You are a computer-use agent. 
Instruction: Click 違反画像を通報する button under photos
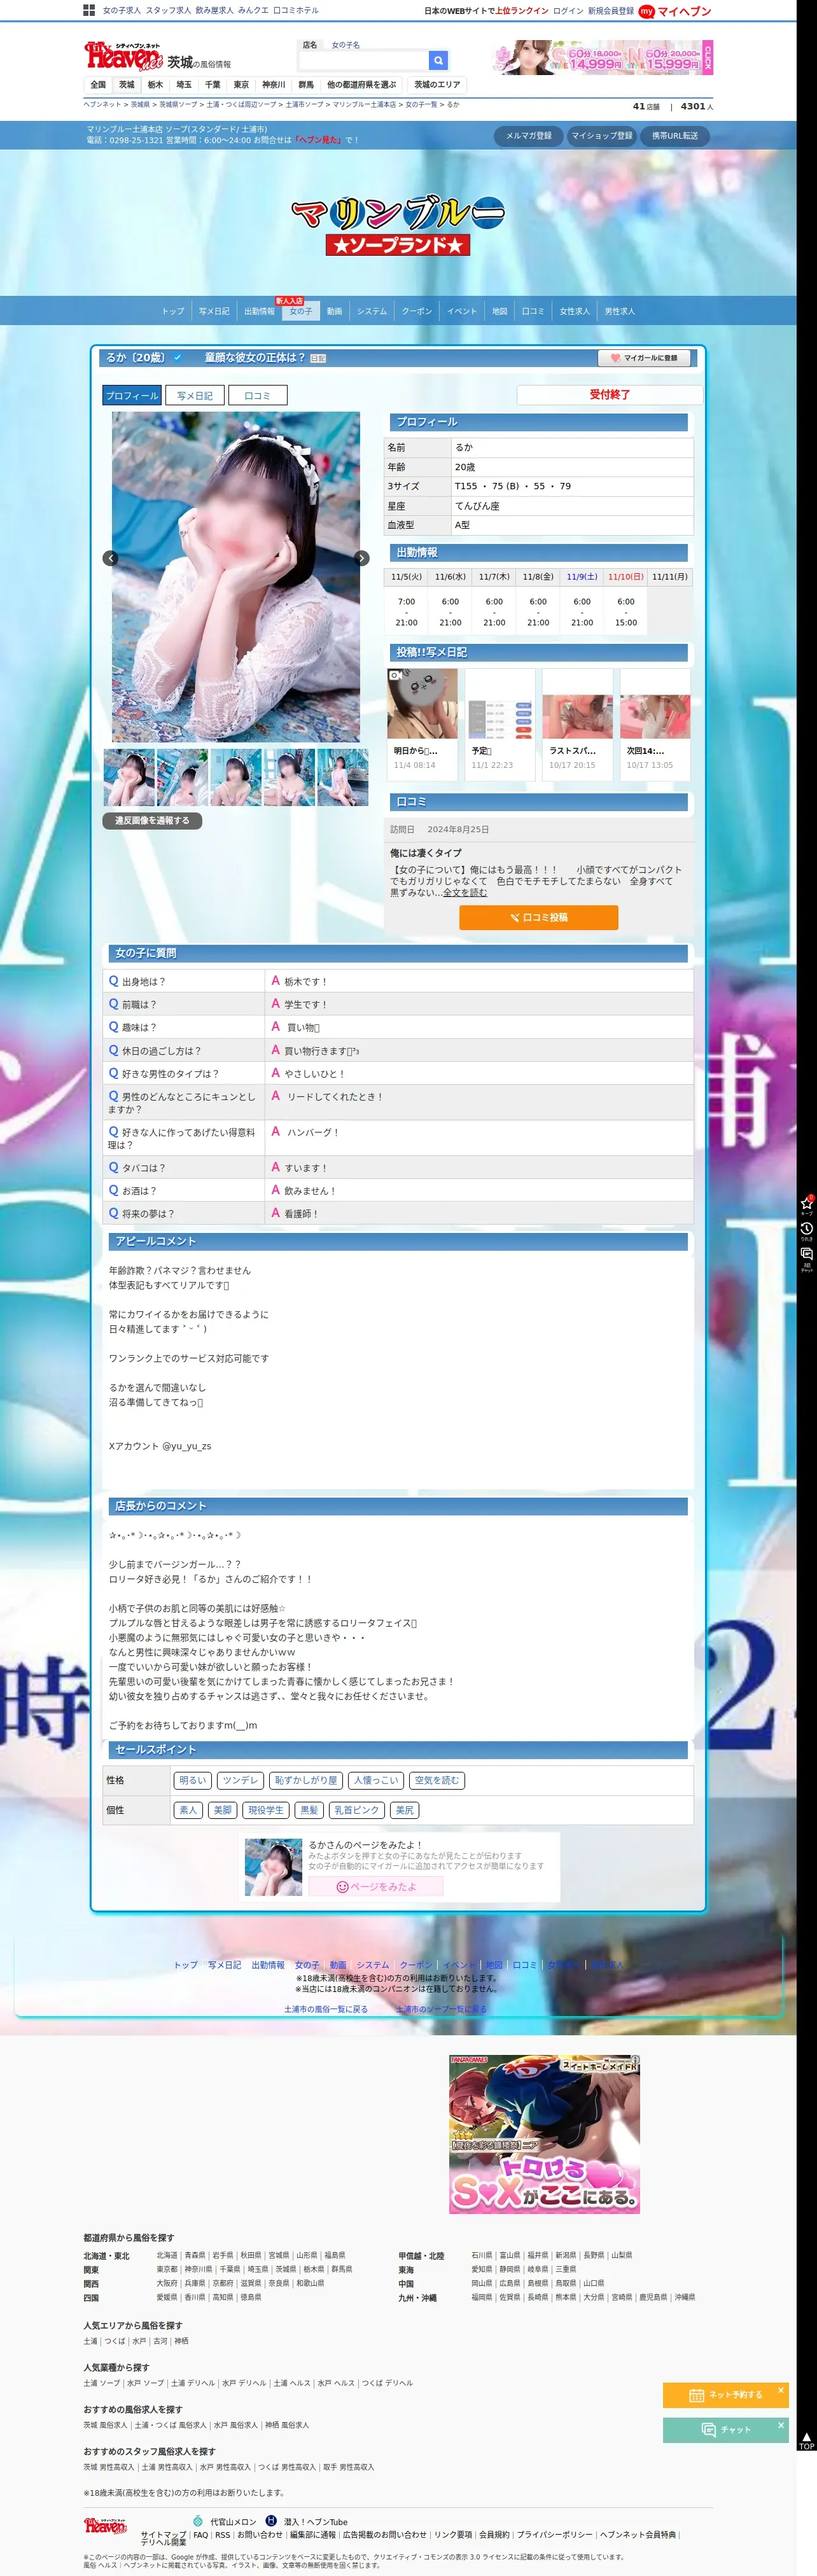tap(152, 820)
